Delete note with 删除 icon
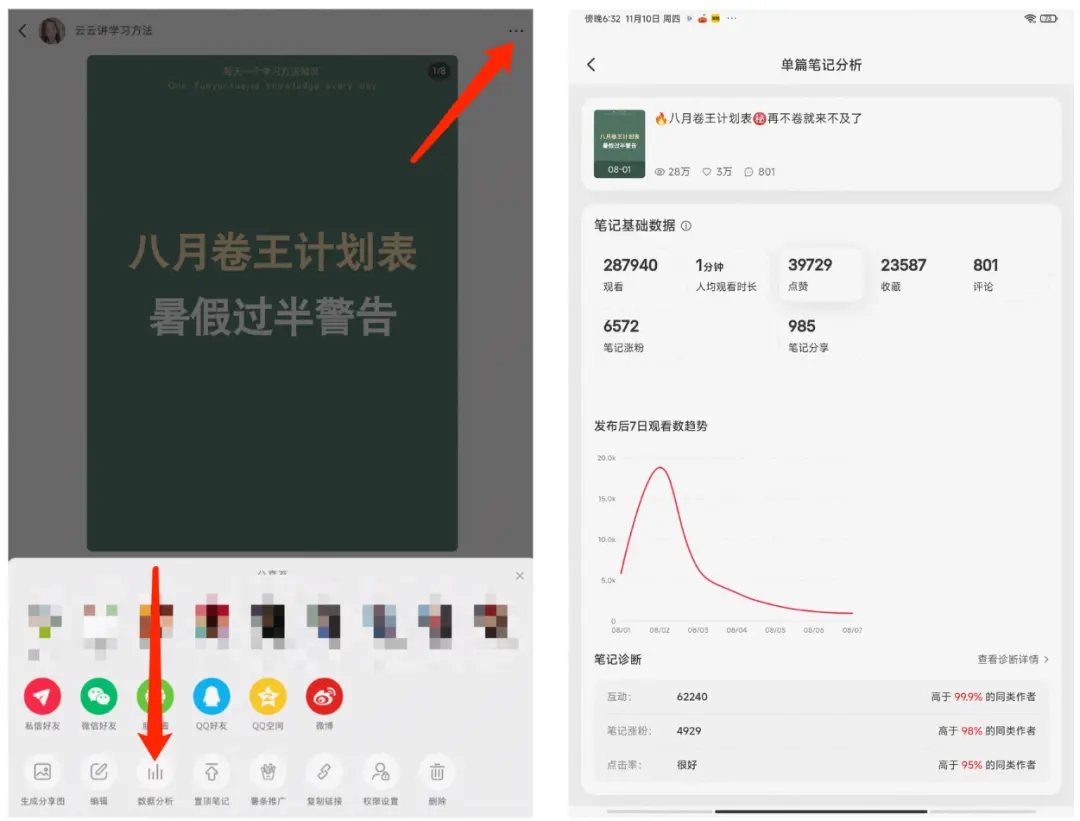Screen dimensions: 1080x821 coord(437,772)
